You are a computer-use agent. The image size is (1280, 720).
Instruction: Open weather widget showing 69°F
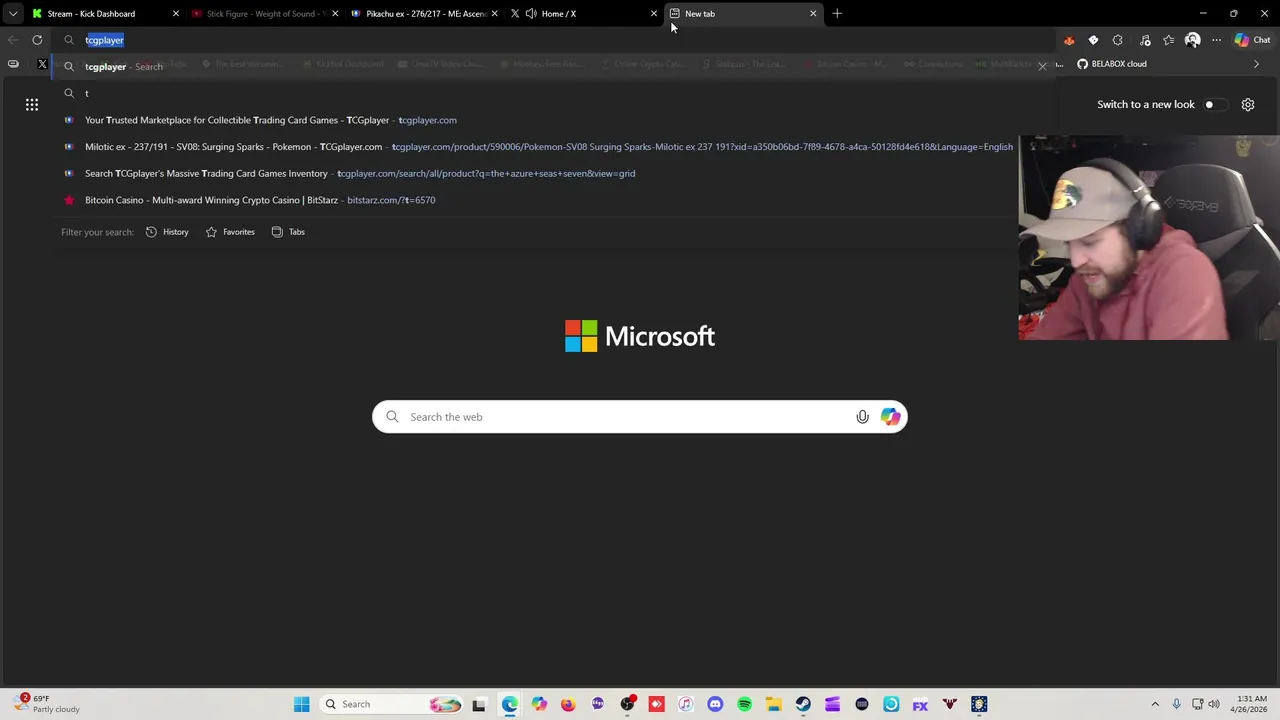pyautogui.click(x=48, y=704)
